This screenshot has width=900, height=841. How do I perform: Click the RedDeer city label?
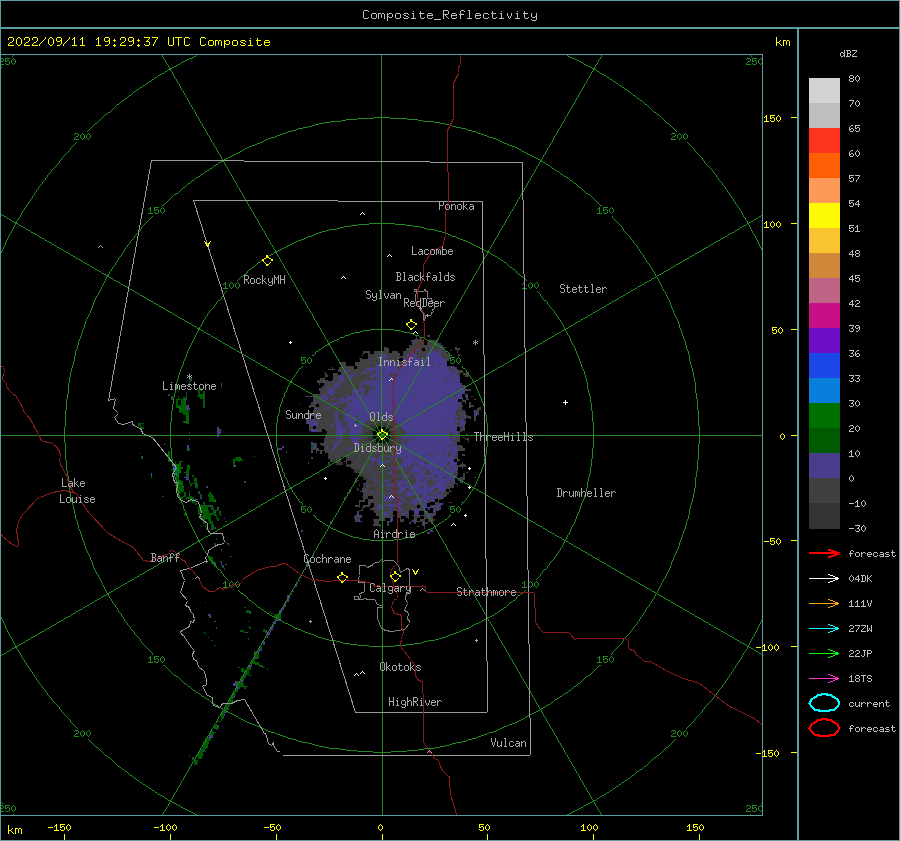click(x=424, y=303)
